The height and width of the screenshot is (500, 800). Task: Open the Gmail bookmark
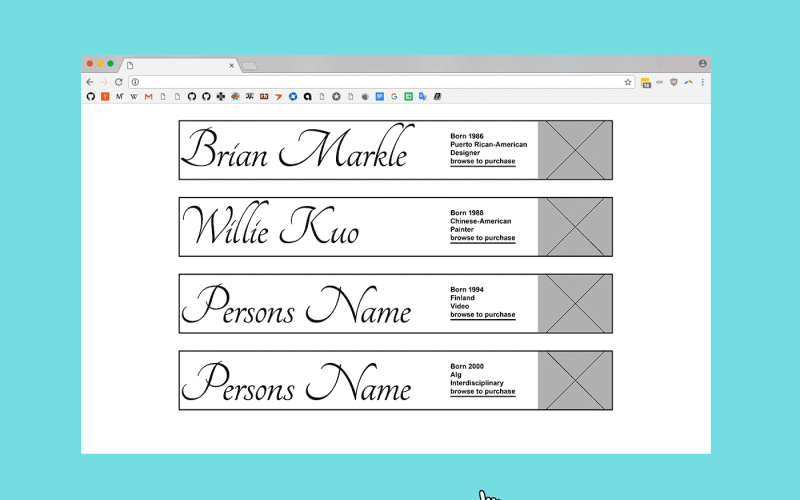click(148, 96)
